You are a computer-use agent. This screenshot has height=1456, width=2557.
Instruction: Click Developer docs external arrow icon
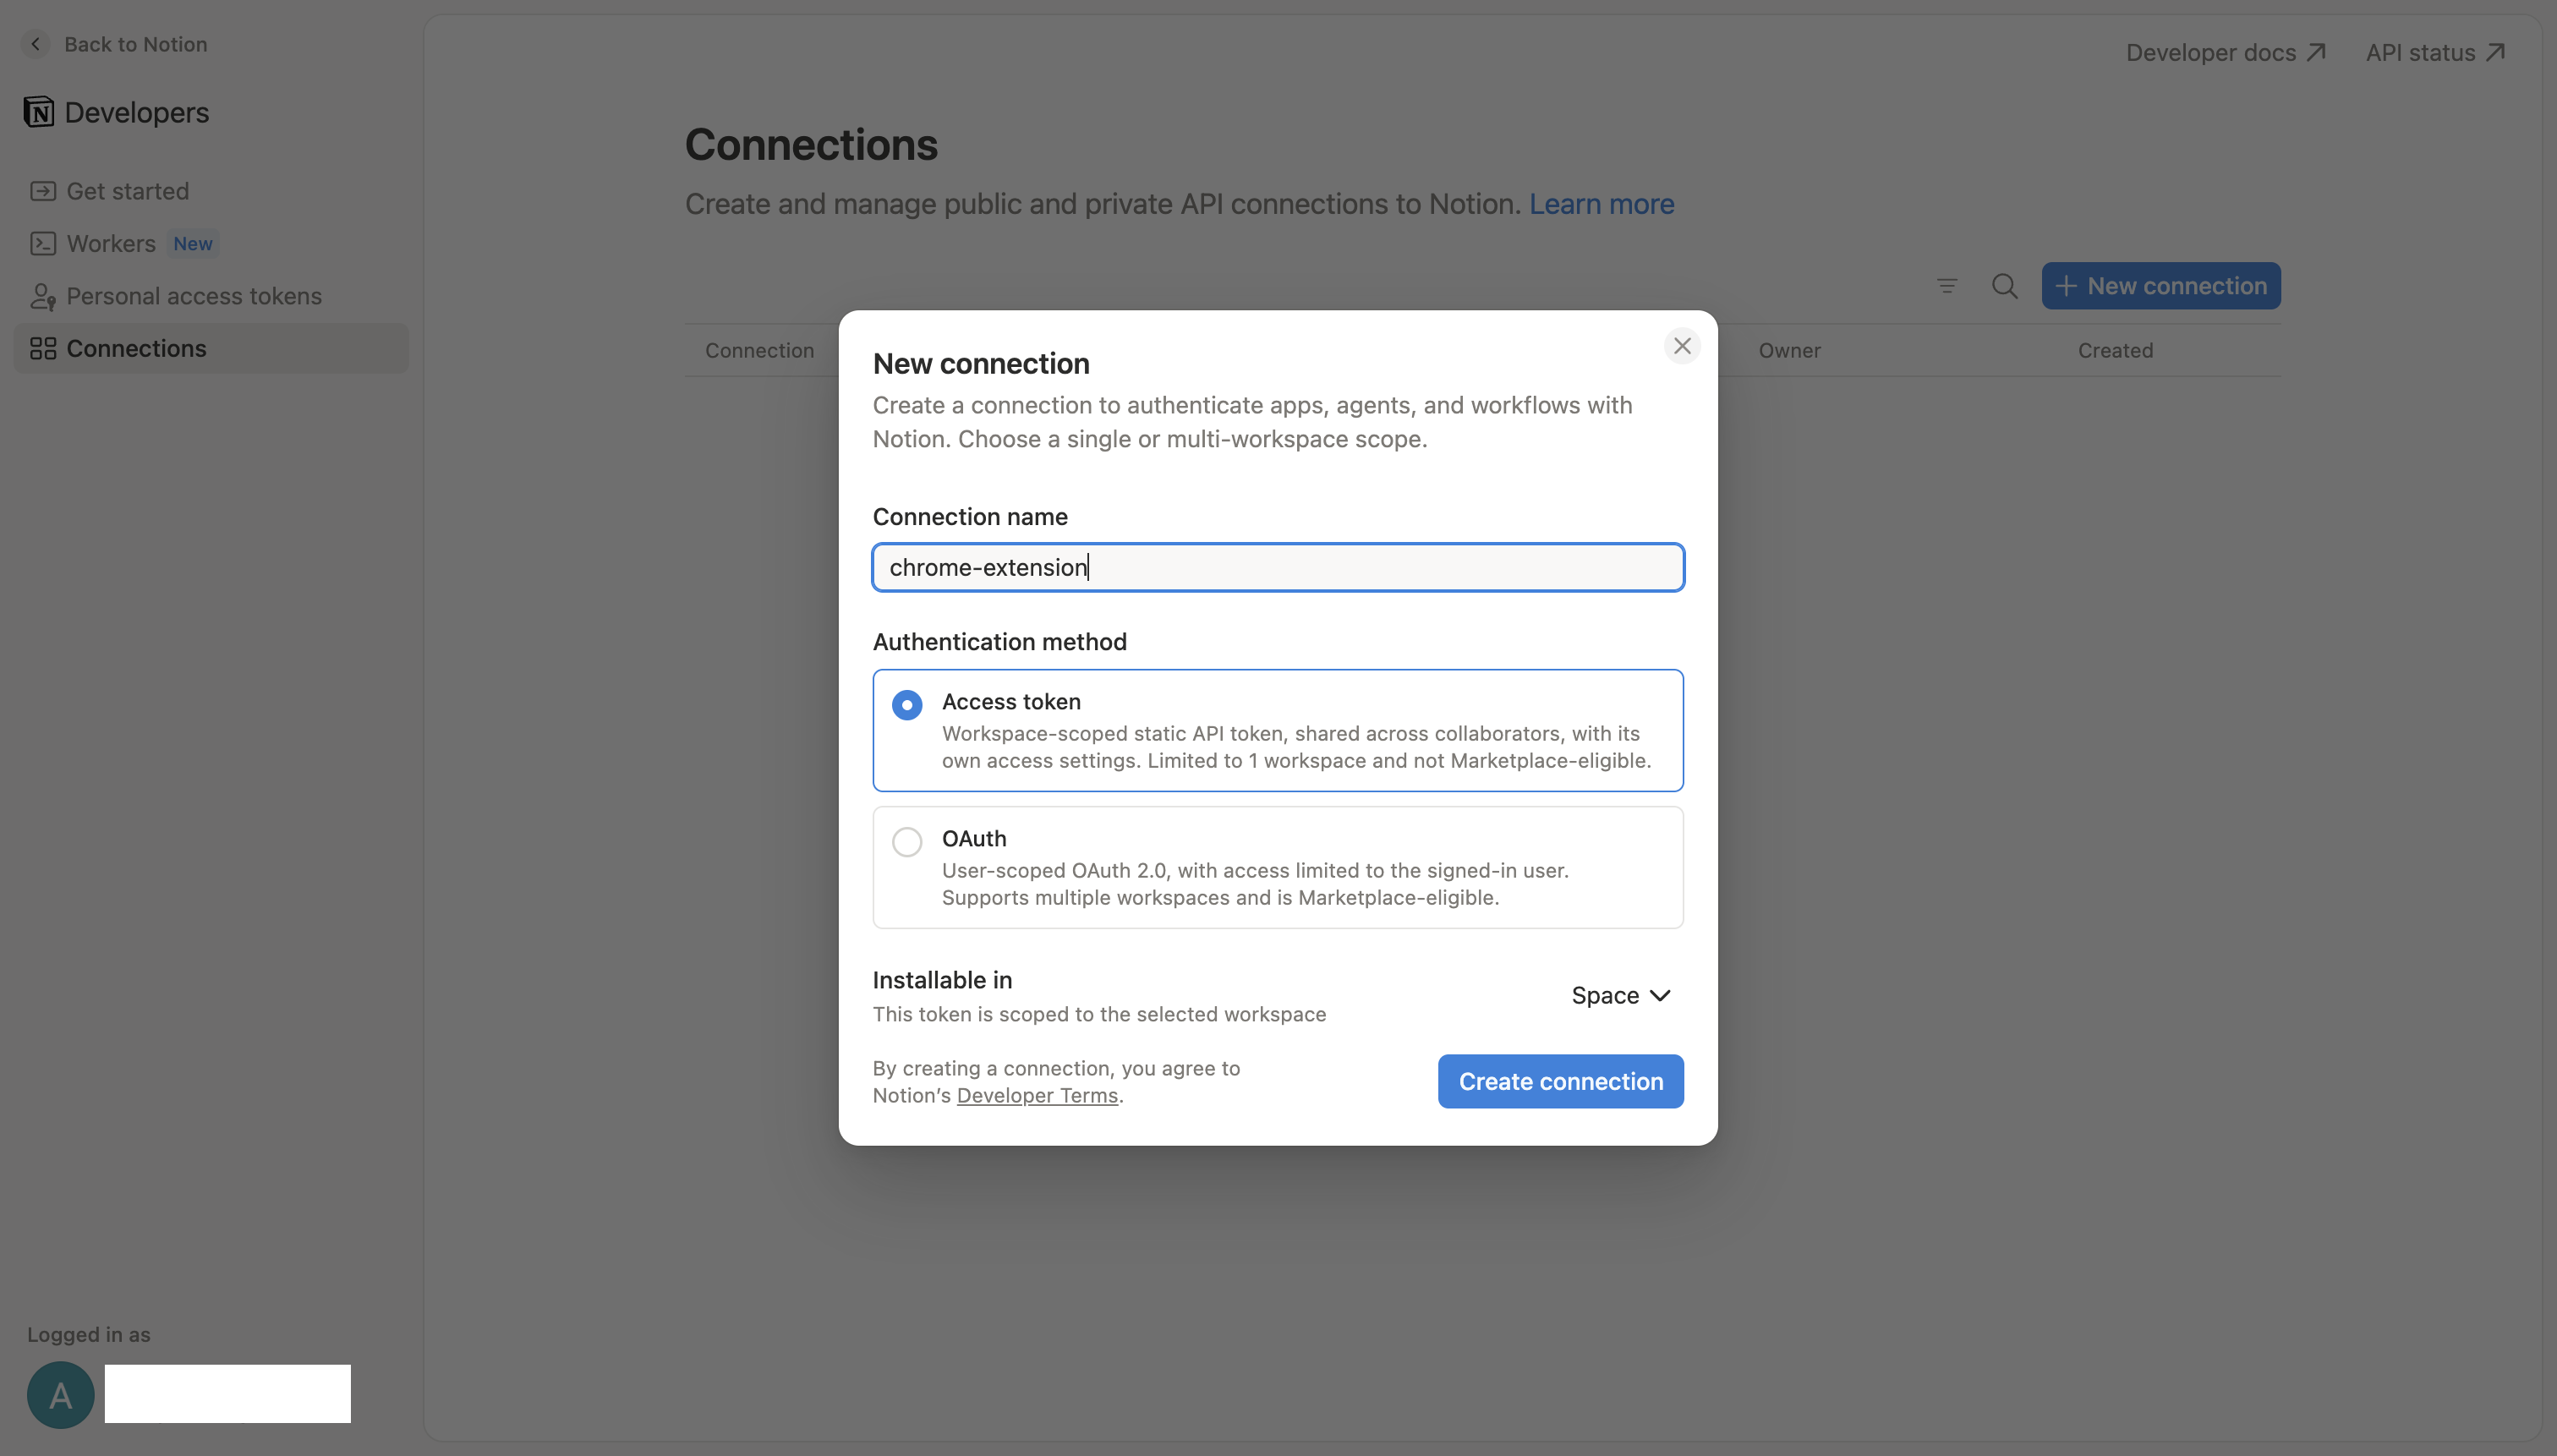point(2316,52)
